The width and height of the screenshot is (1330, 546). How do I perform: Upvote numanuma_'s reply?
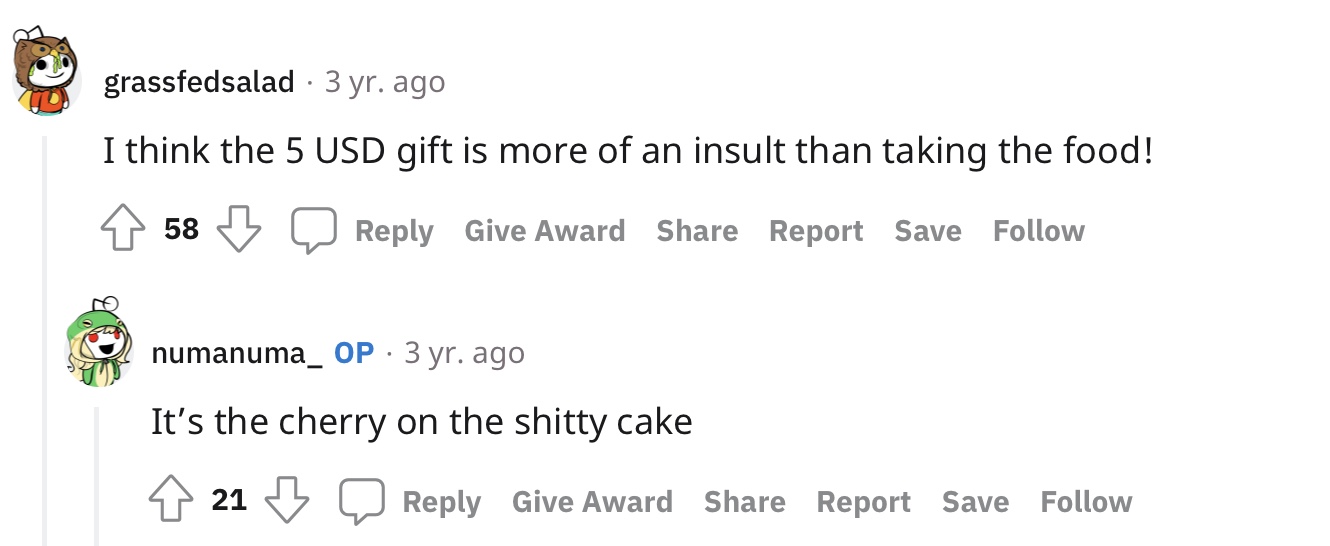click(171, 501)
